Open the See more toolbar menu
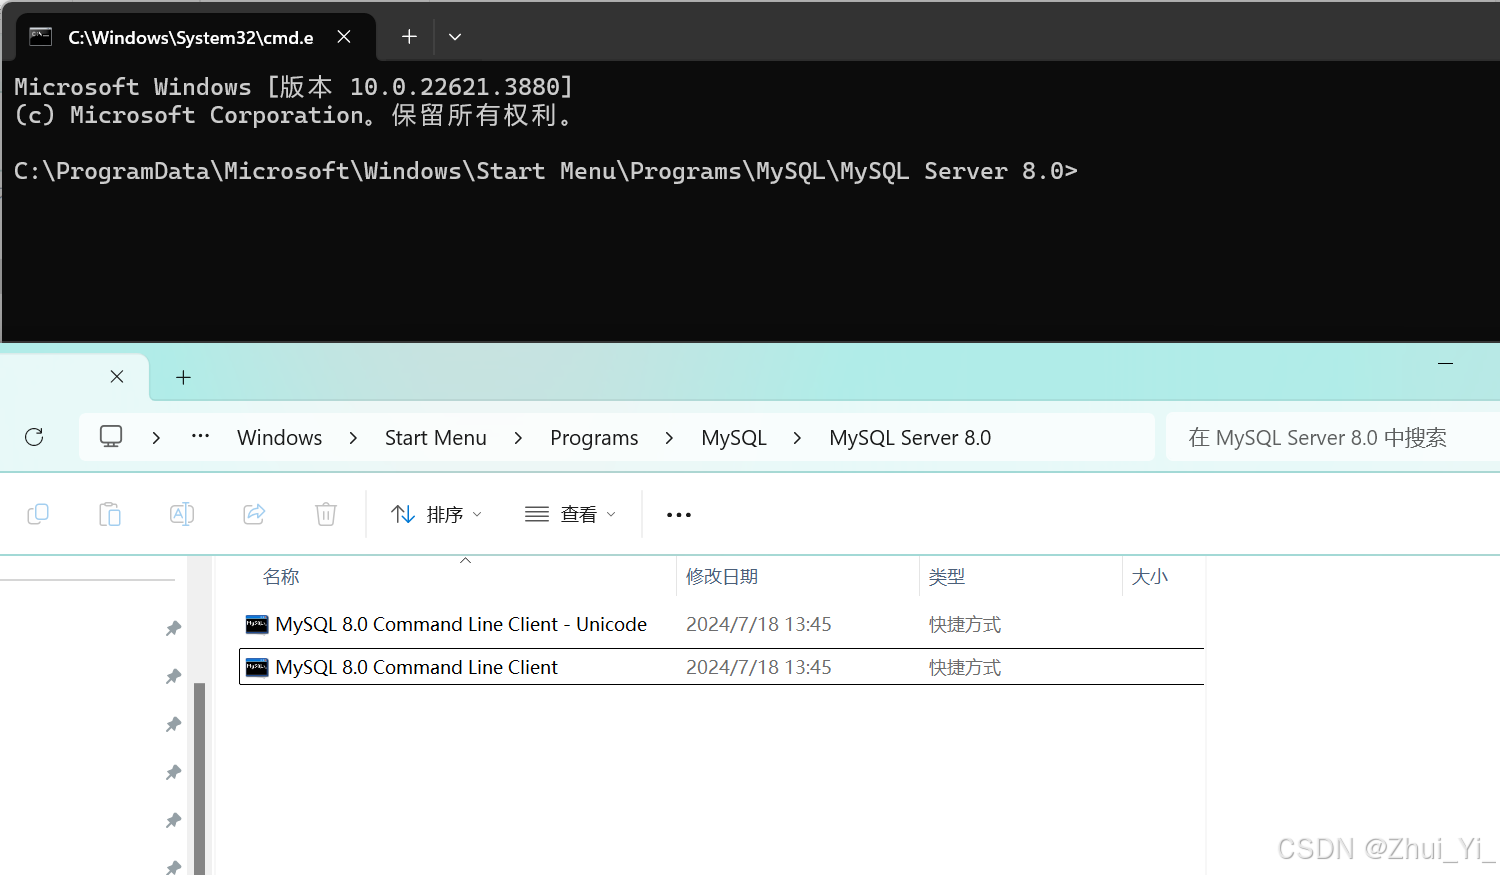Screen dimensions: 1500x875 click(679, 515)
